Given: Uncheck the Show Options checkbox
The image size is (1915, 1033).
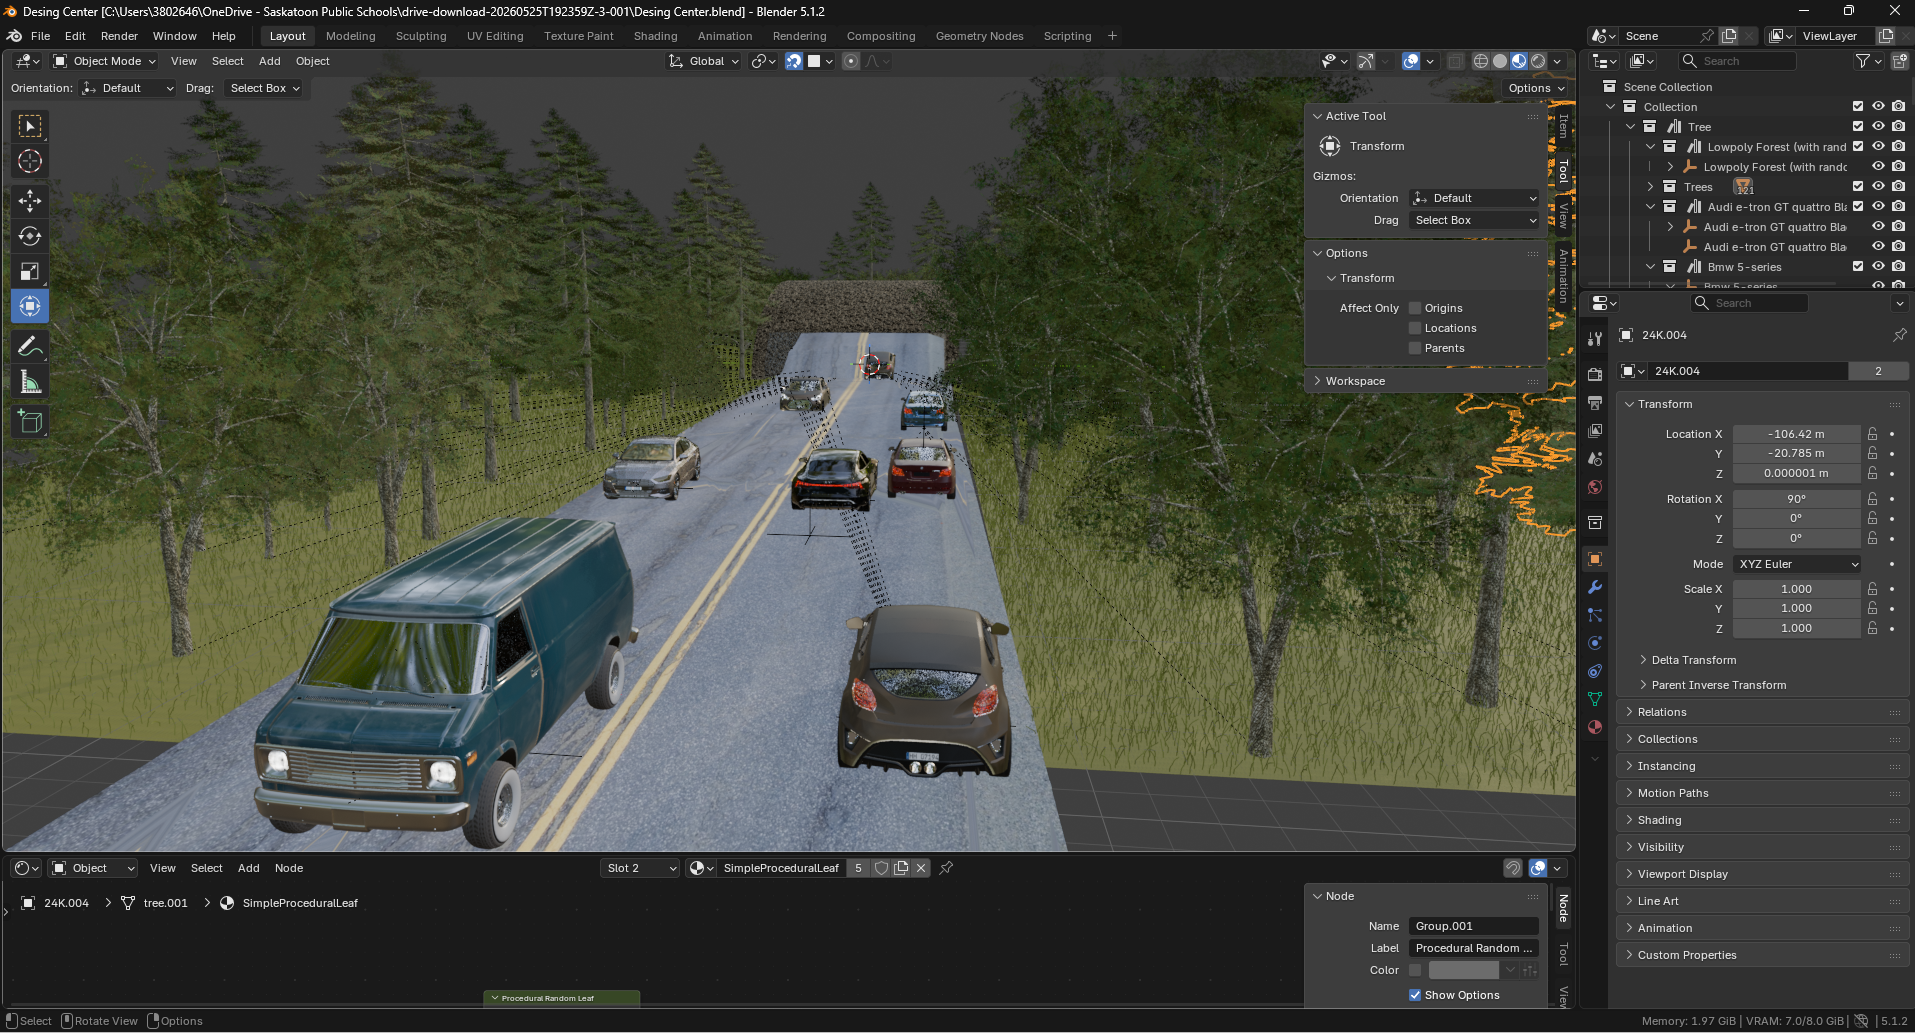Looking at the screenshot, I should coord(1415,995).
